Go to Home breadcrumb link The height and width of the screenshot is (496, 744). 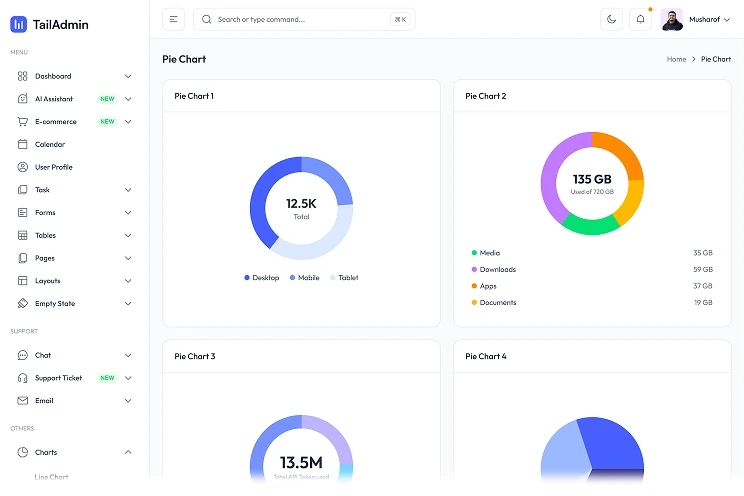point(676,59)
